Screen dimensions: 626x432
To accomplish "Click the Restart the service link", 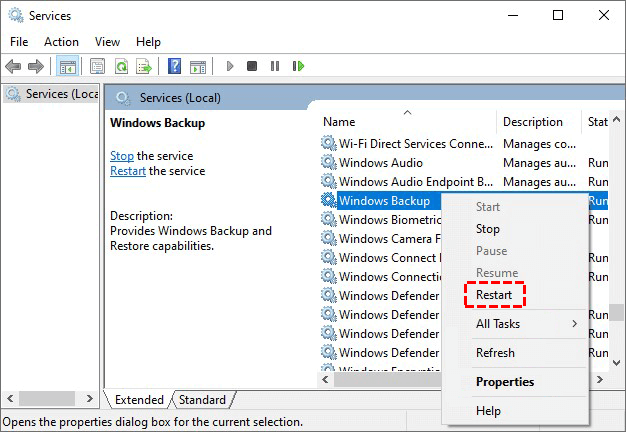I will (128, 171).
